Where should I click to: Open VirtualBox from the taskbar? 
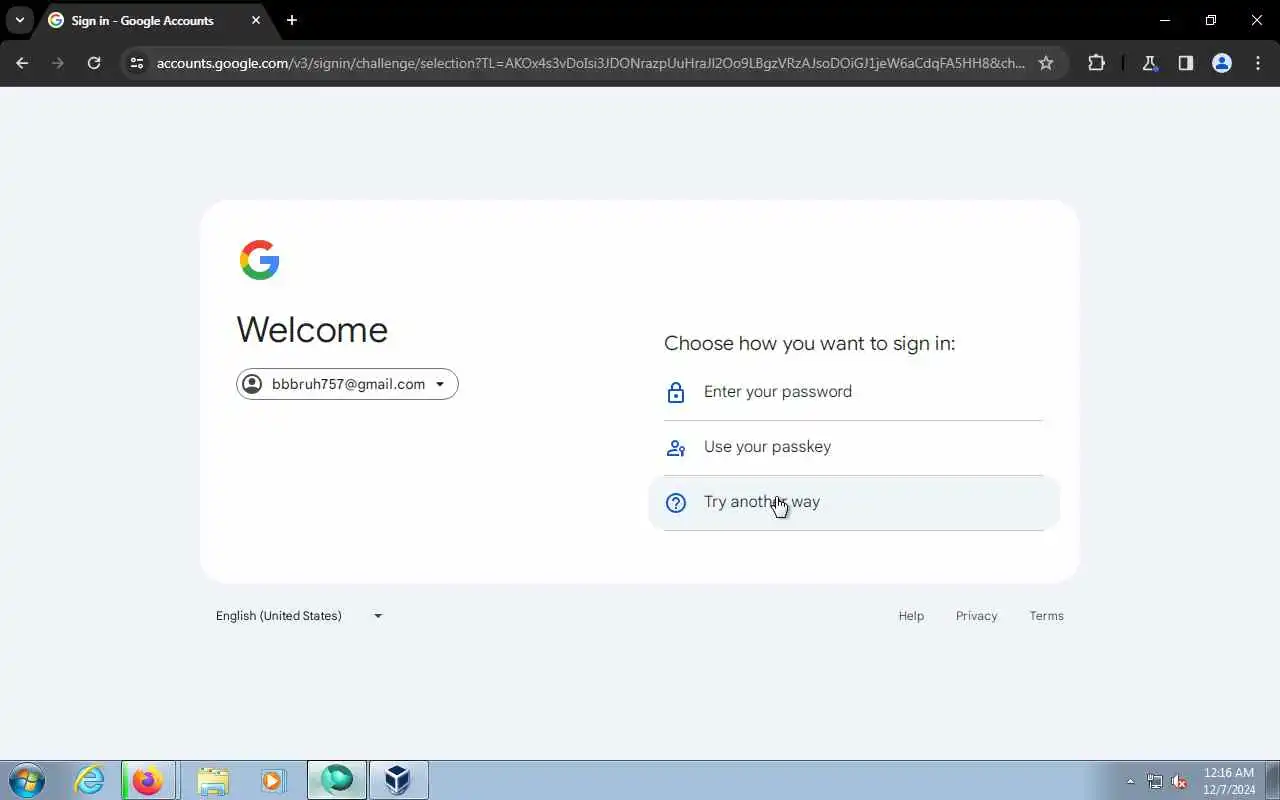(x=398, y=780)
